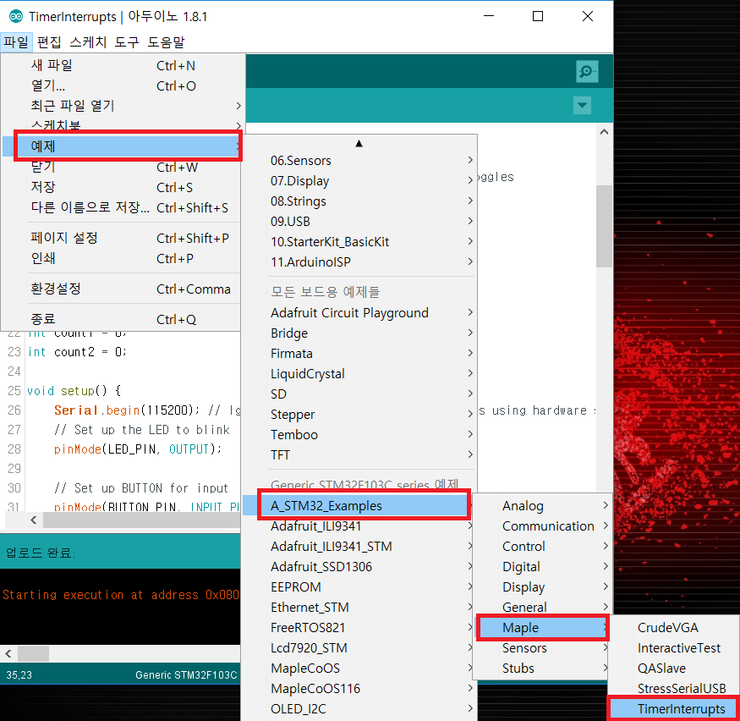Select 인쇄 menu entry
Viewport: 740px width, 721px height.
123,259
